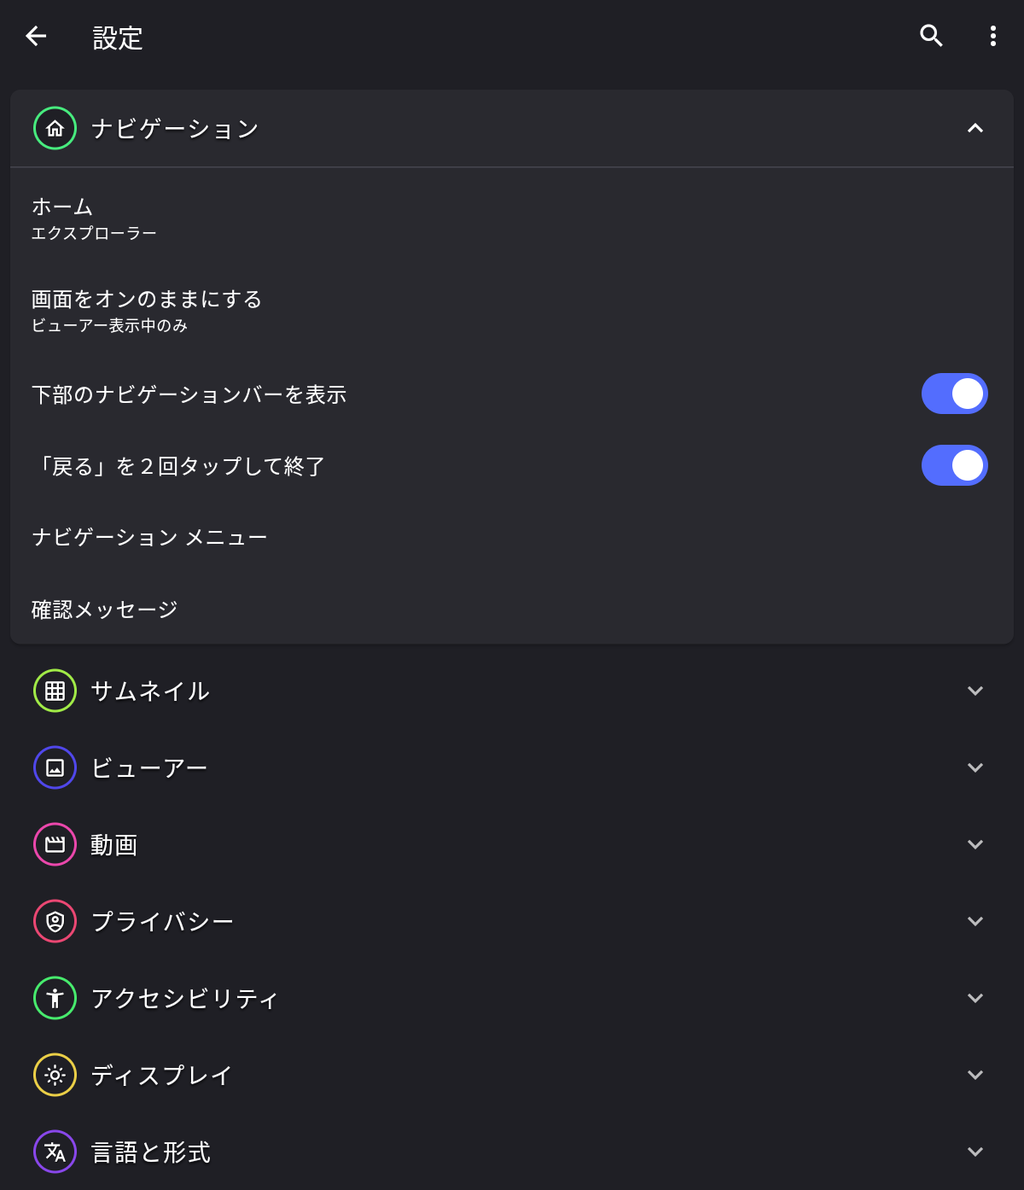Viewport: 1024px width, 1190px height.
Task: Click the ビューアー image icon
Action: [x=55, y=768]
